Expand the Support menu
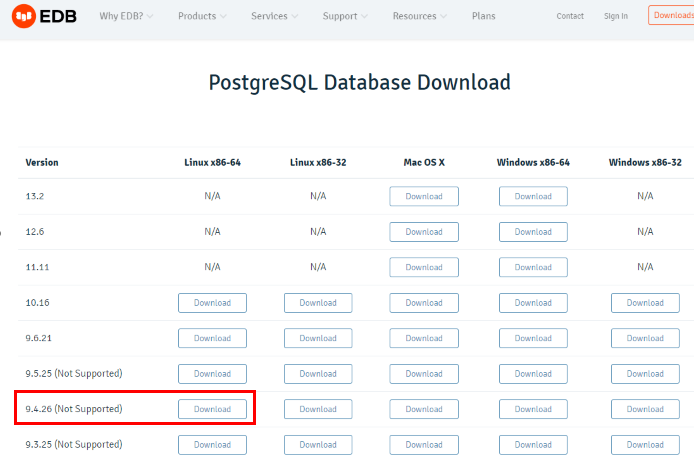This screenshot has width=694, height=468. tap(345, 16)
